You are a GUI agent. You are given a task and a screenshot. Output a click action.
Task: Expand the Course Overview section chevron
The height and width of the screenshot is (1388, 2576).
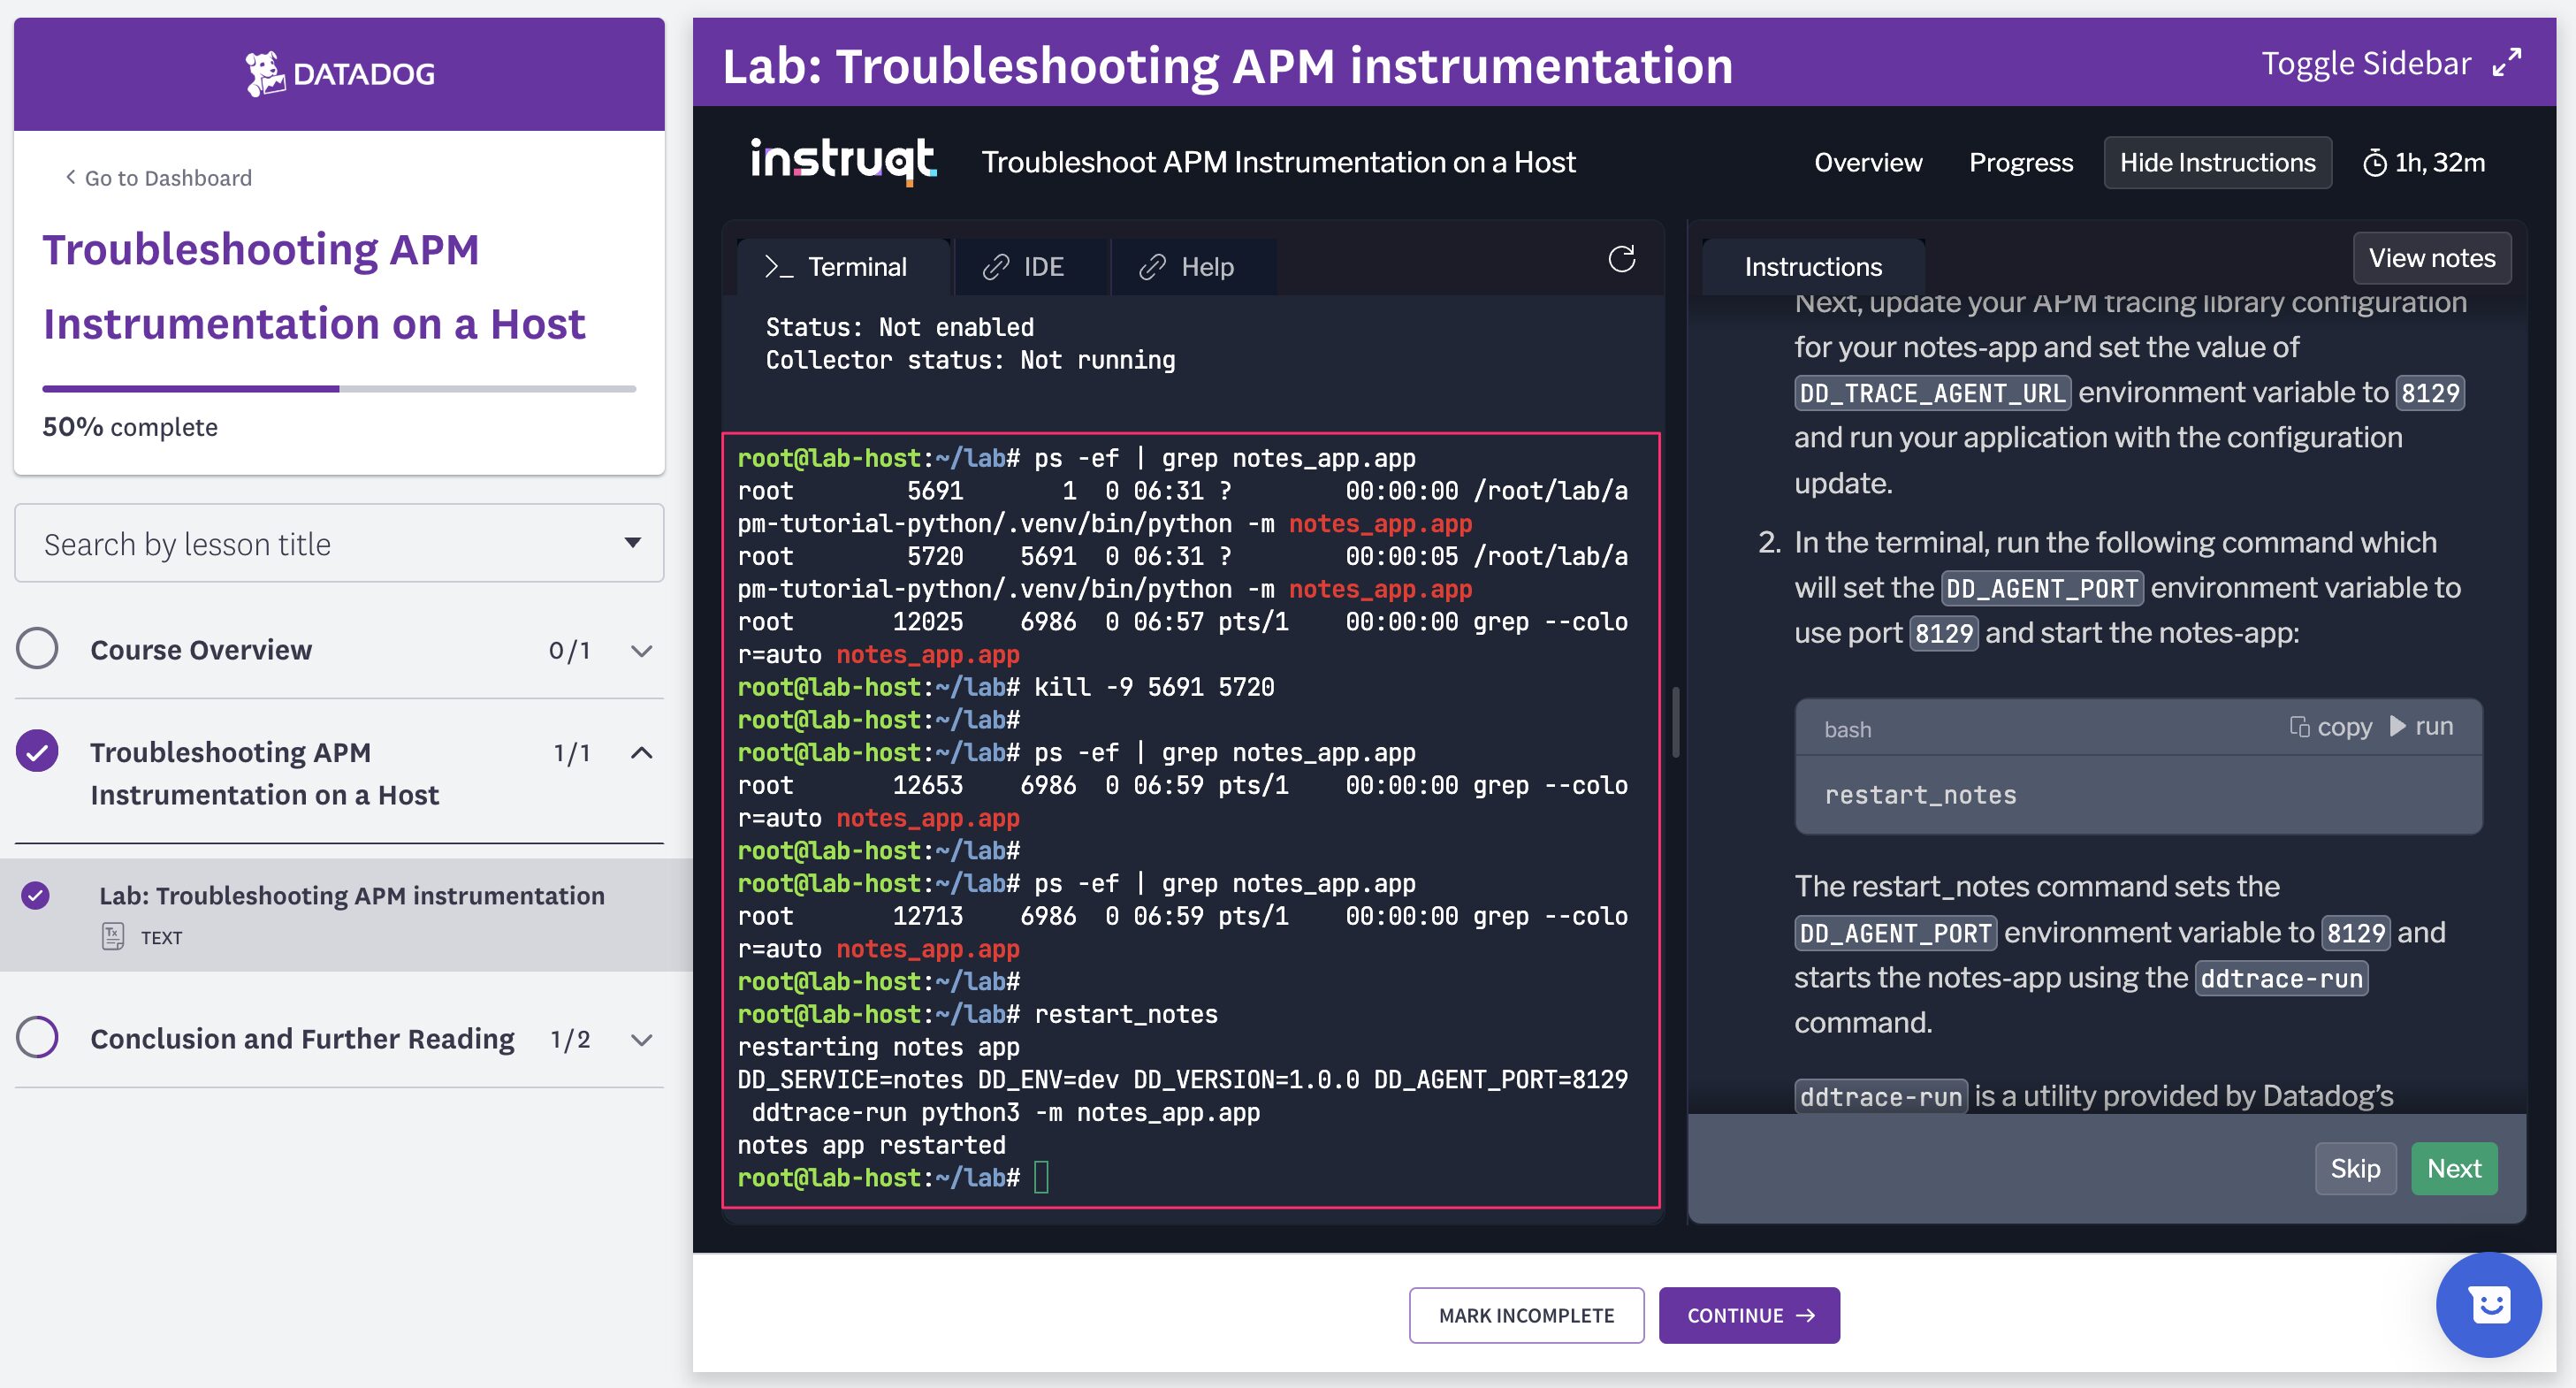[642, 651]
